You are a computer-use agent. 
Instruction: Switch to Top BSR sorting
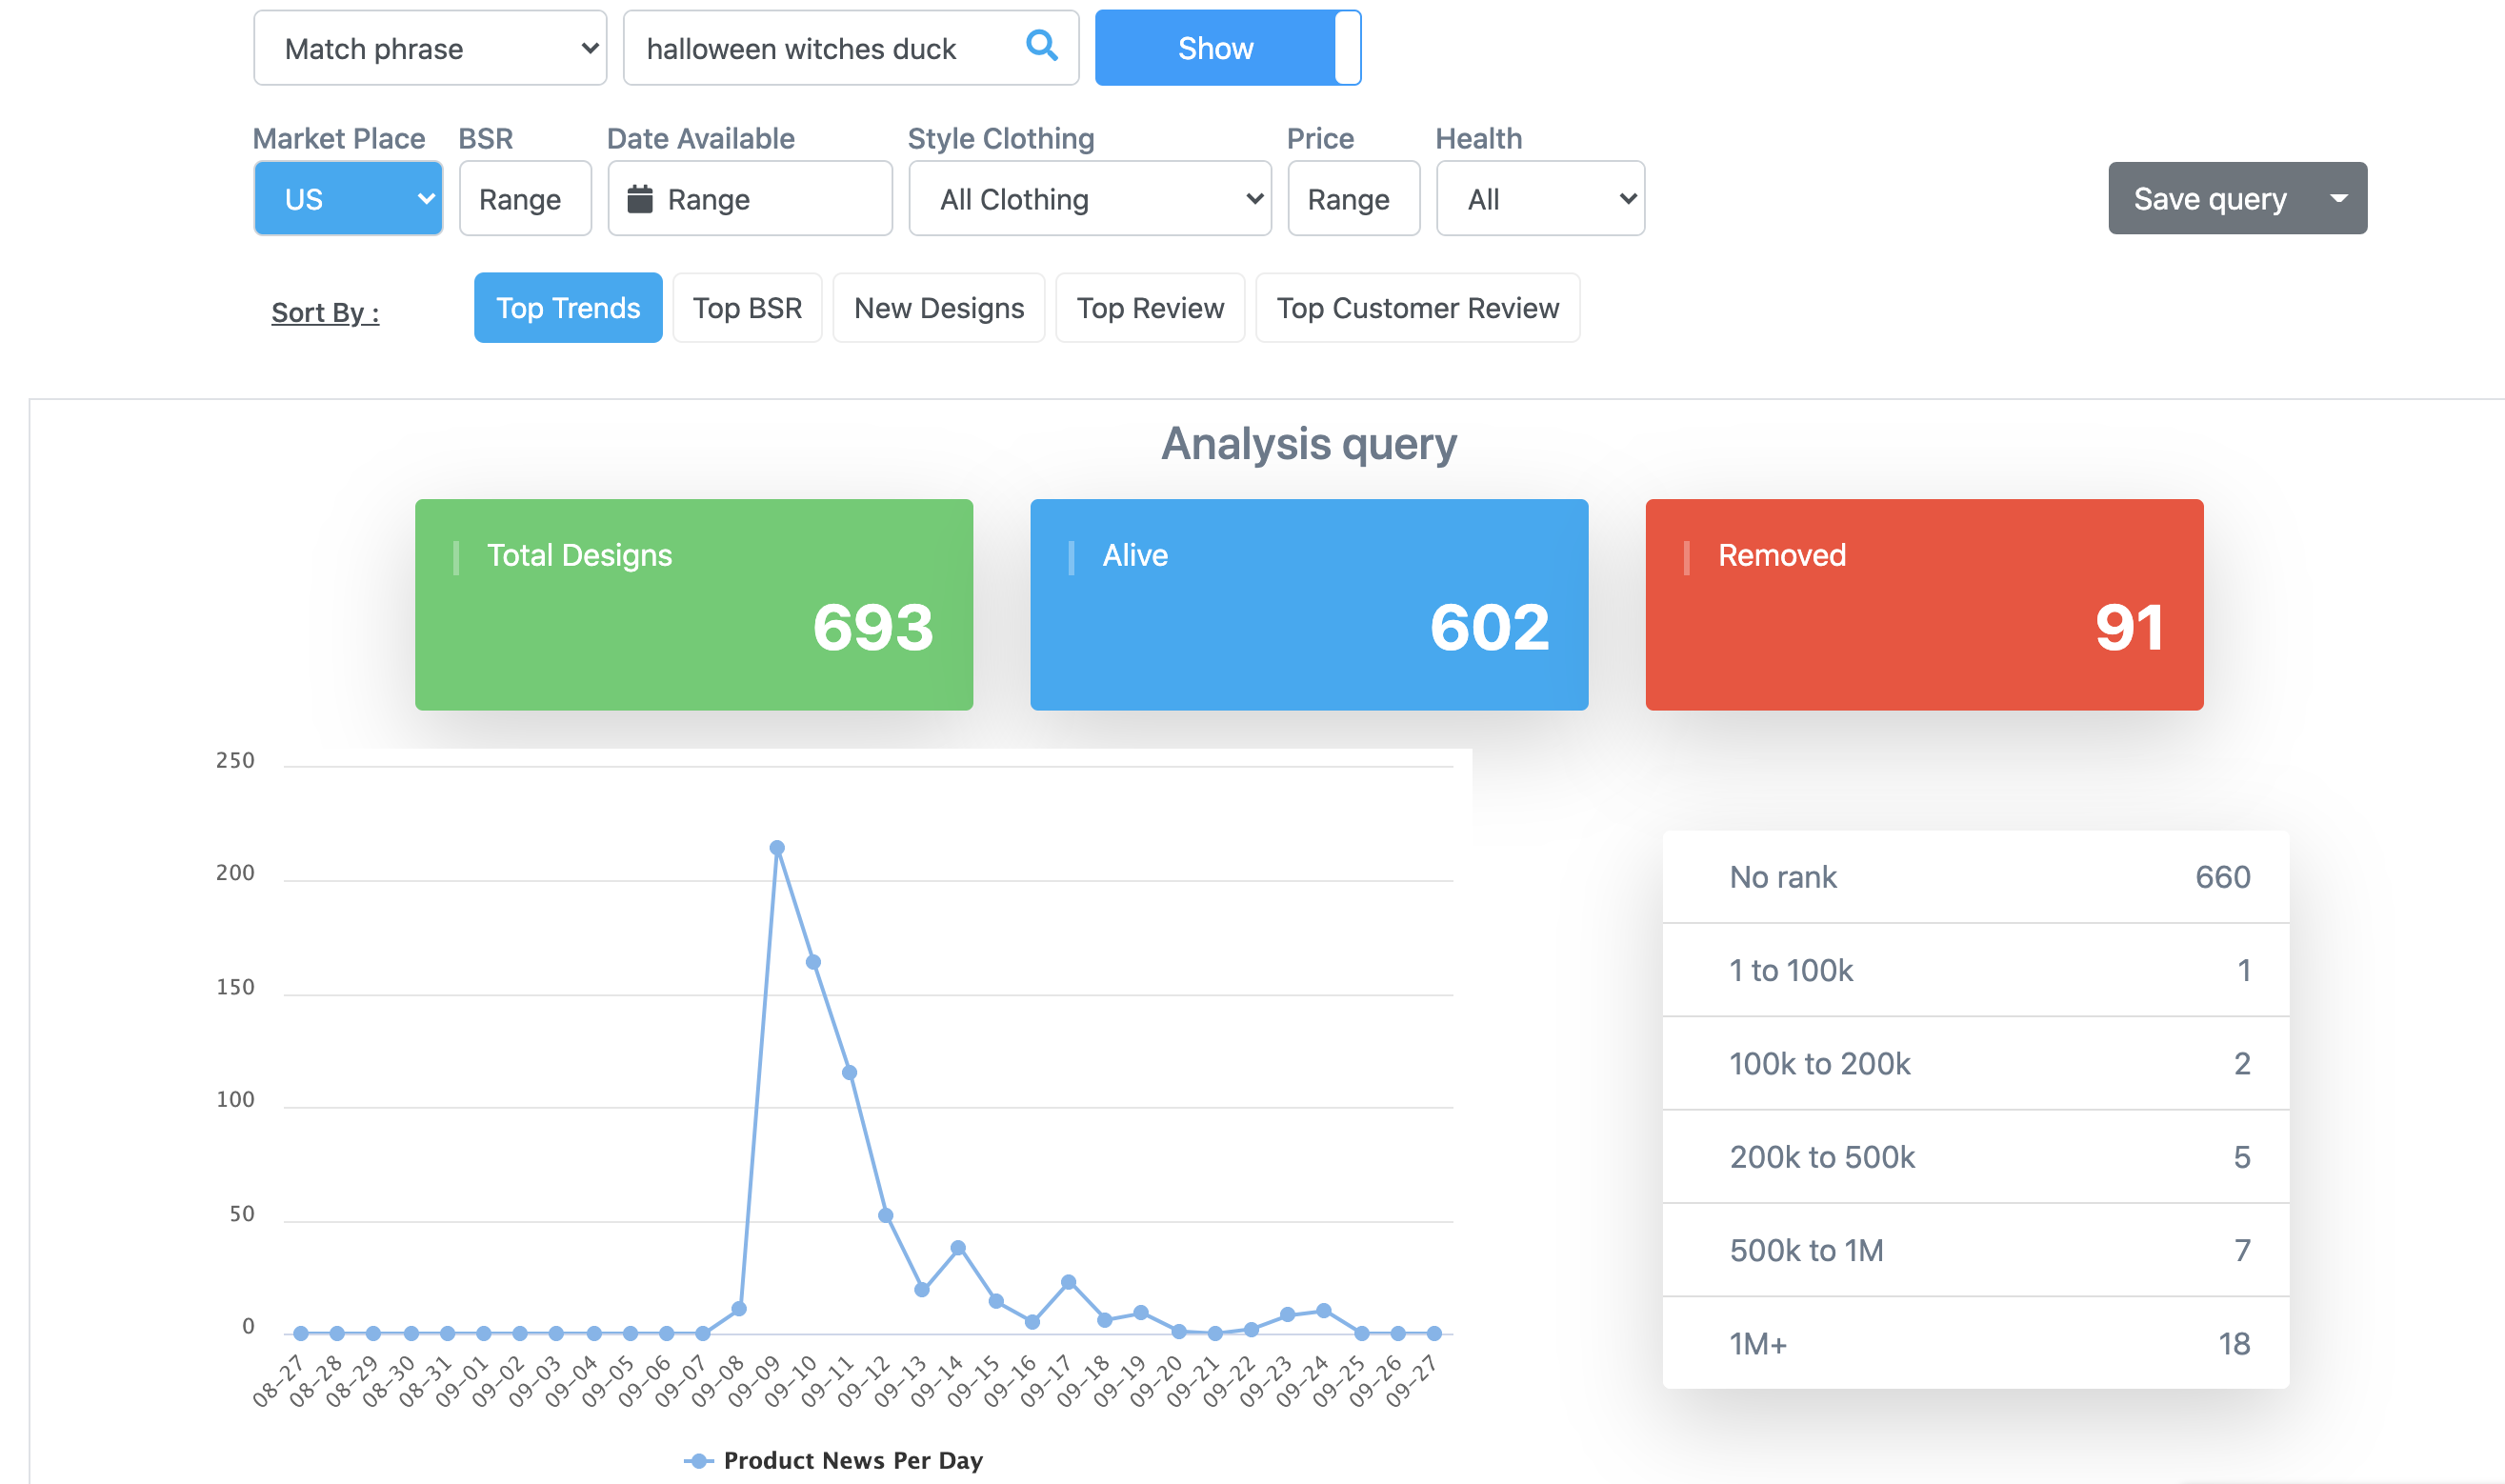[747, 308]
